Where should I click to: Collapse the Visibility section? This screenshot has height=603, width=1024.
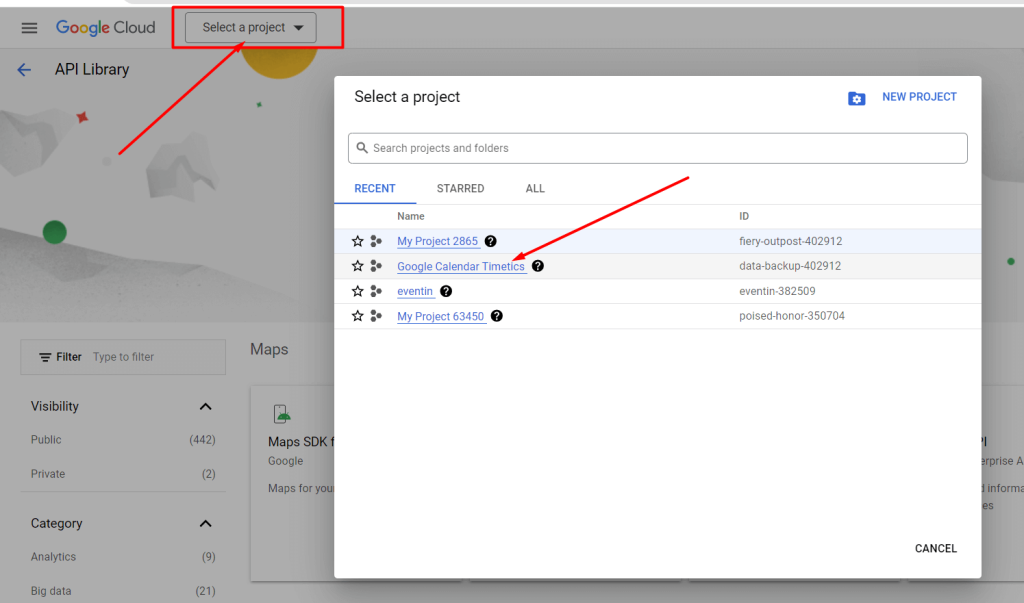click(206, 406)
